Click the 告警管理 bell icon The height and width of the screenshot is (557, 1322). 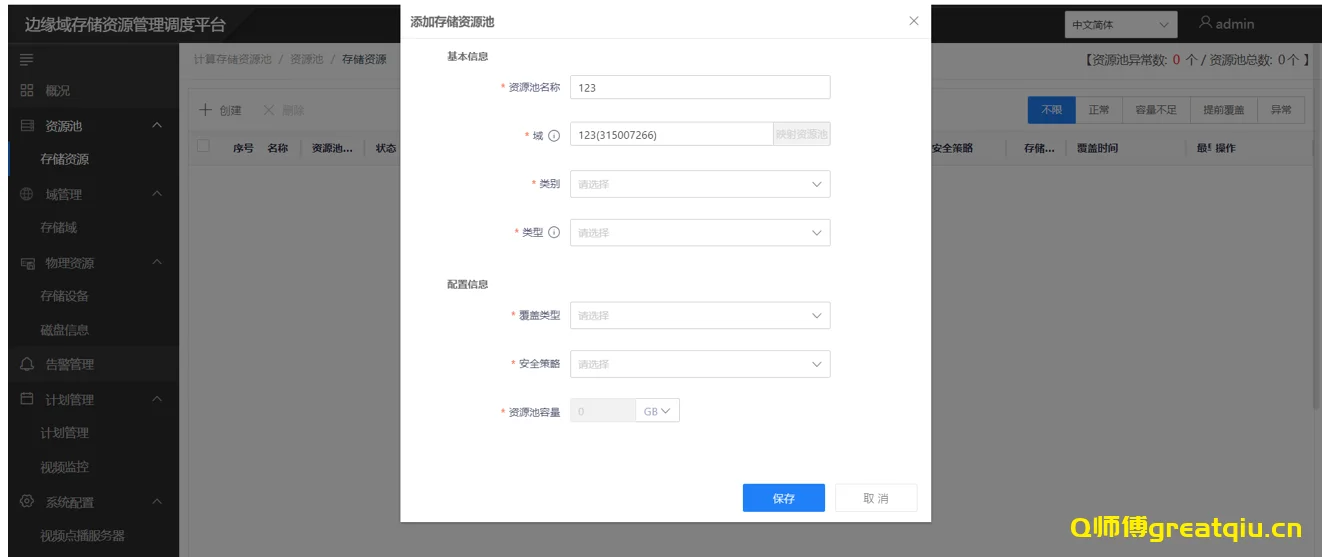click(x=27, y=365)
